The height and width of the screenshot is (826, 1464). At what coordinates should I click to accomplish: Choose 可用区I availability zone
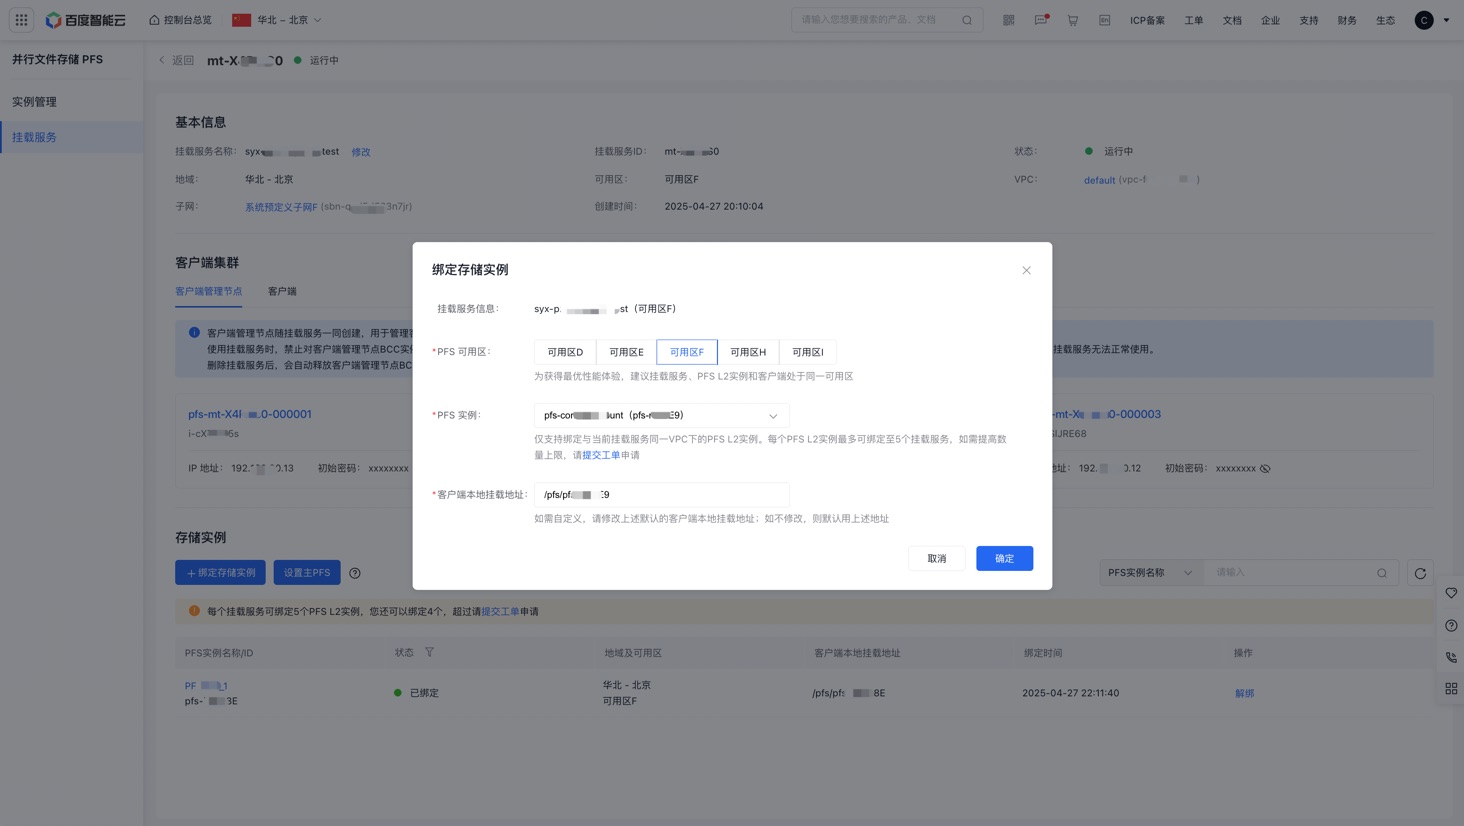point(807,352)
